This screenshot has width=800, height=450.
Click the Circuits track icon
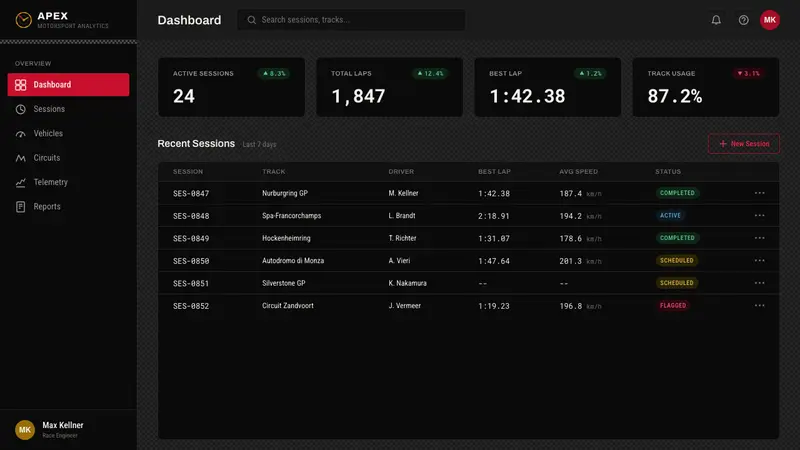tap(20, 158)
